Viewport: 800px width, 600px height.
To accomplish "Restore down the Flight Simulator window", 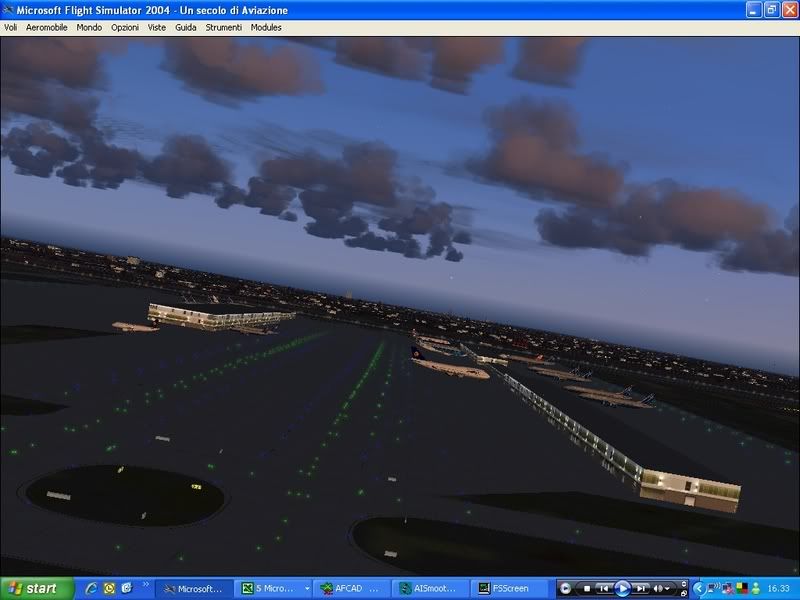I will pyautogui.click(x=771, y=10).
